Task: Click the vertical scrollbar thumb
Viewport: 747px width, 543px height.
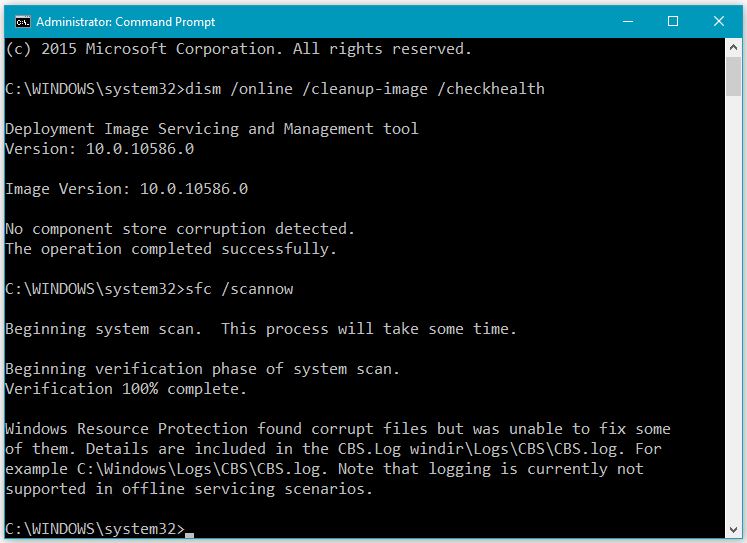Action: pos(733,77)
